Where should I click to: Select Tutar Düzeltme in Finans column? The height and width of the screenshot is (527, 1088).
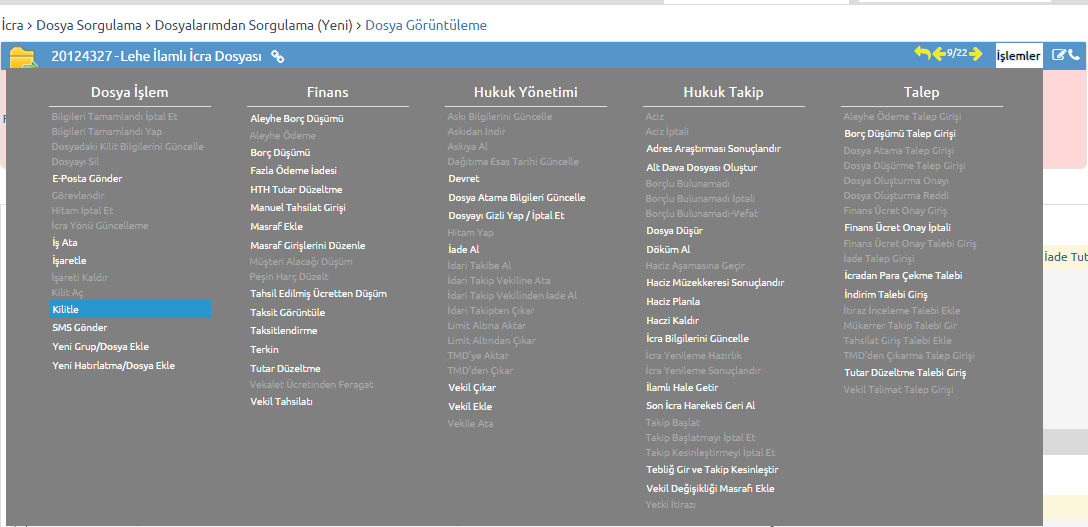click(284, 368)
